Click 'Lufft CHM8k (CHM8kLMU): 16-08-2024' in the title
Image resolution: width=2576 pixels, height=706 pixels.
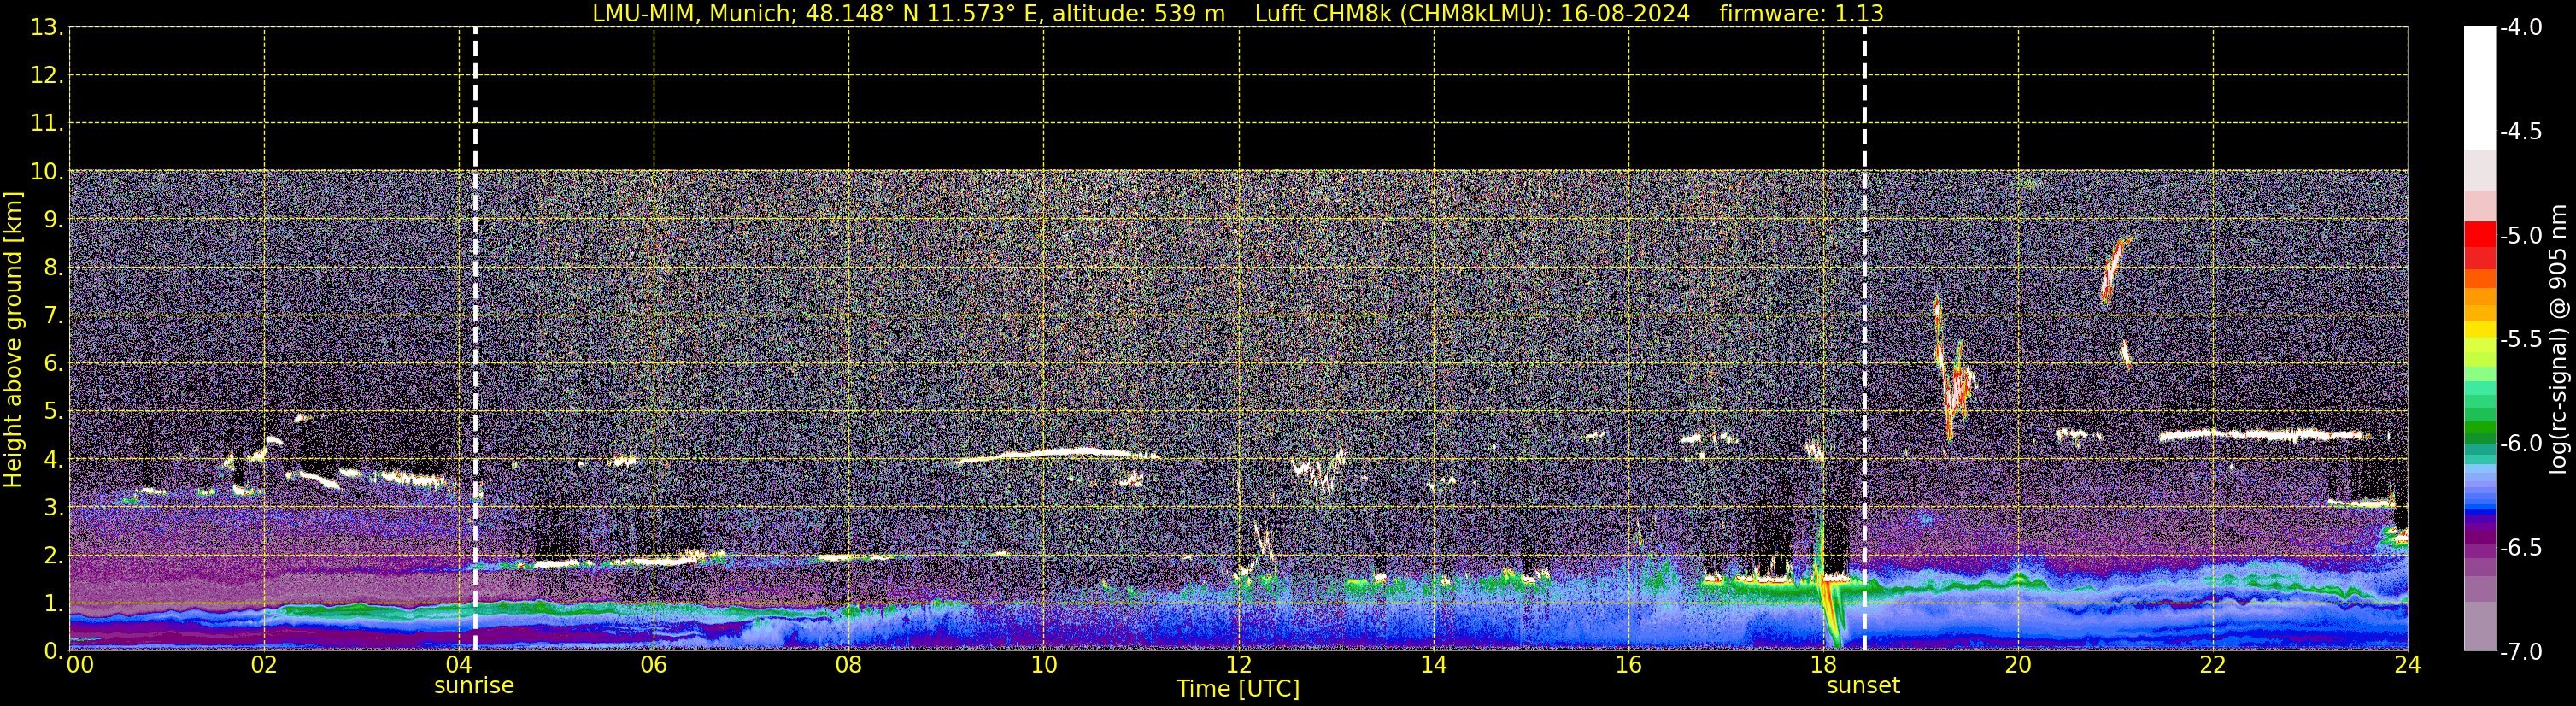[x=1472, y=14]
